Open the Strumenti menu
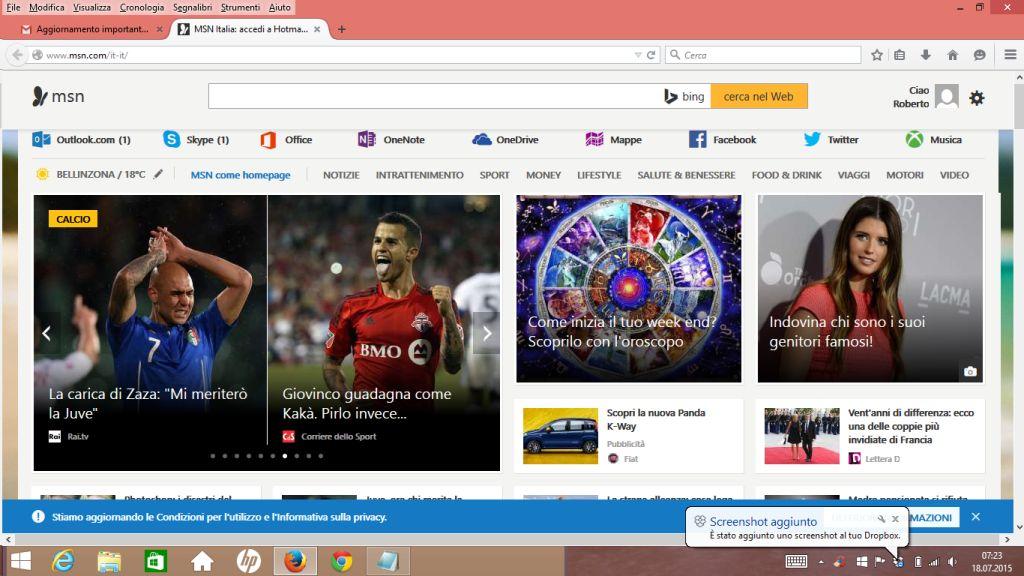Viewport: 1024px width, 576px height. [240, 7]
